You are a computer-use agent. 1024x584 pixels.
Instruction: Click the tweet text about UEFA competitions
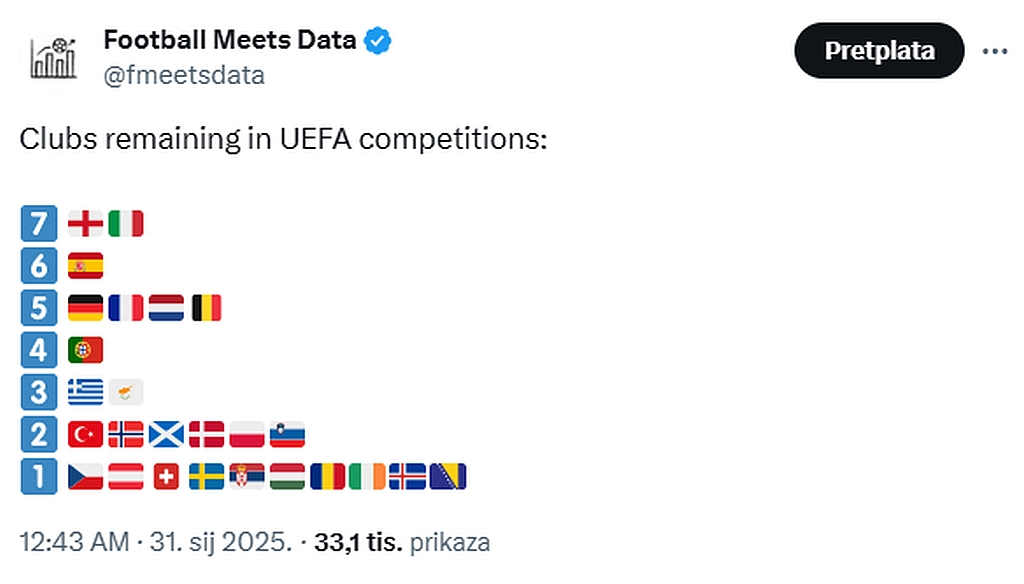pos(283,138)
